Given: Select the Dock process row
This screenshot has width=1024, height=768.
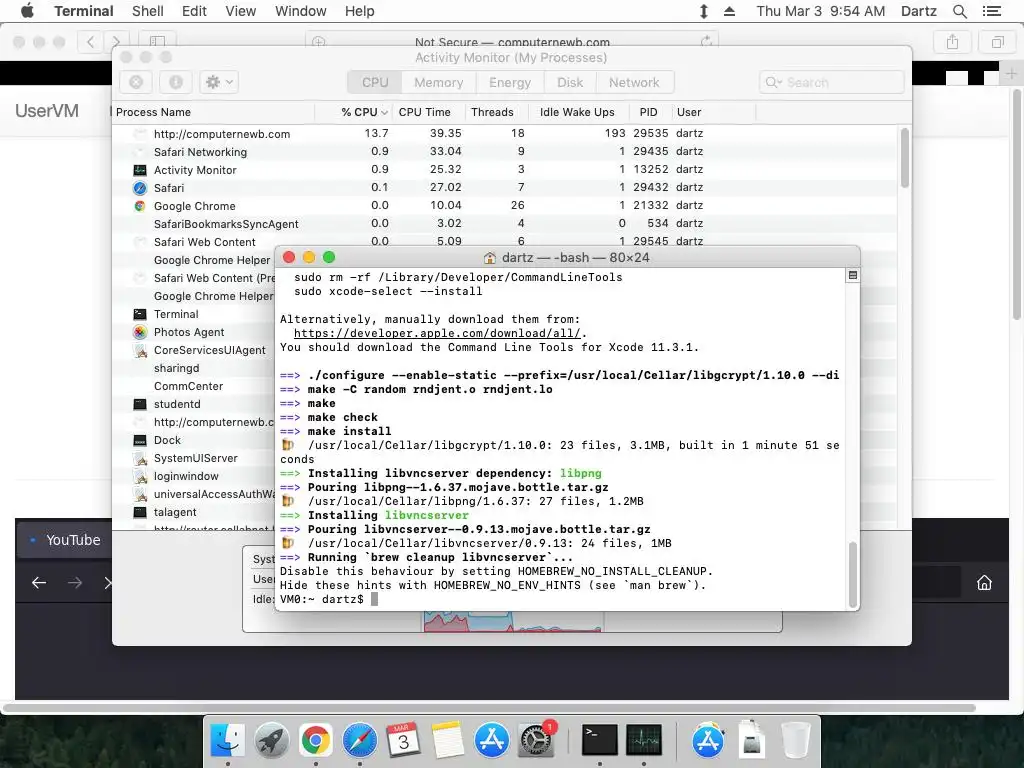Looking at the screenshot, I should [x=193, y=440].
